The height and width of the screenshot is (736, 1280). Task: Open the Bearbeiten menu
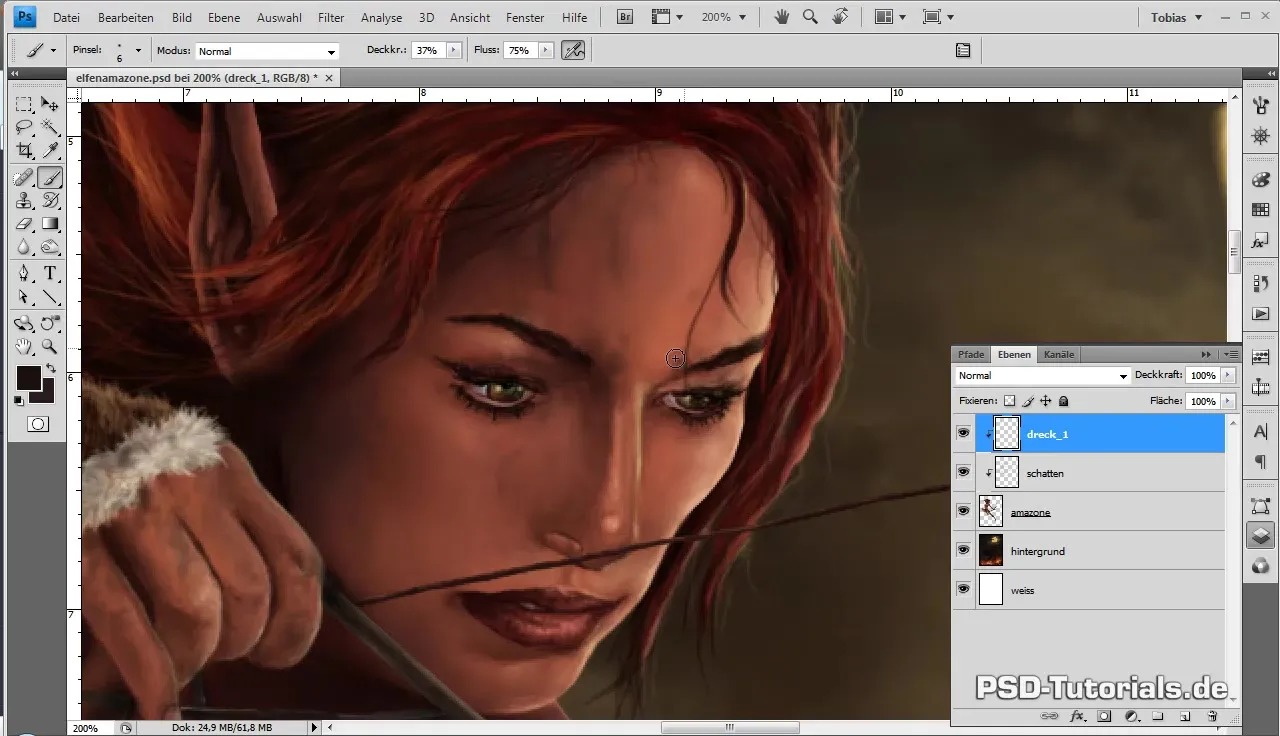point(126,17)
